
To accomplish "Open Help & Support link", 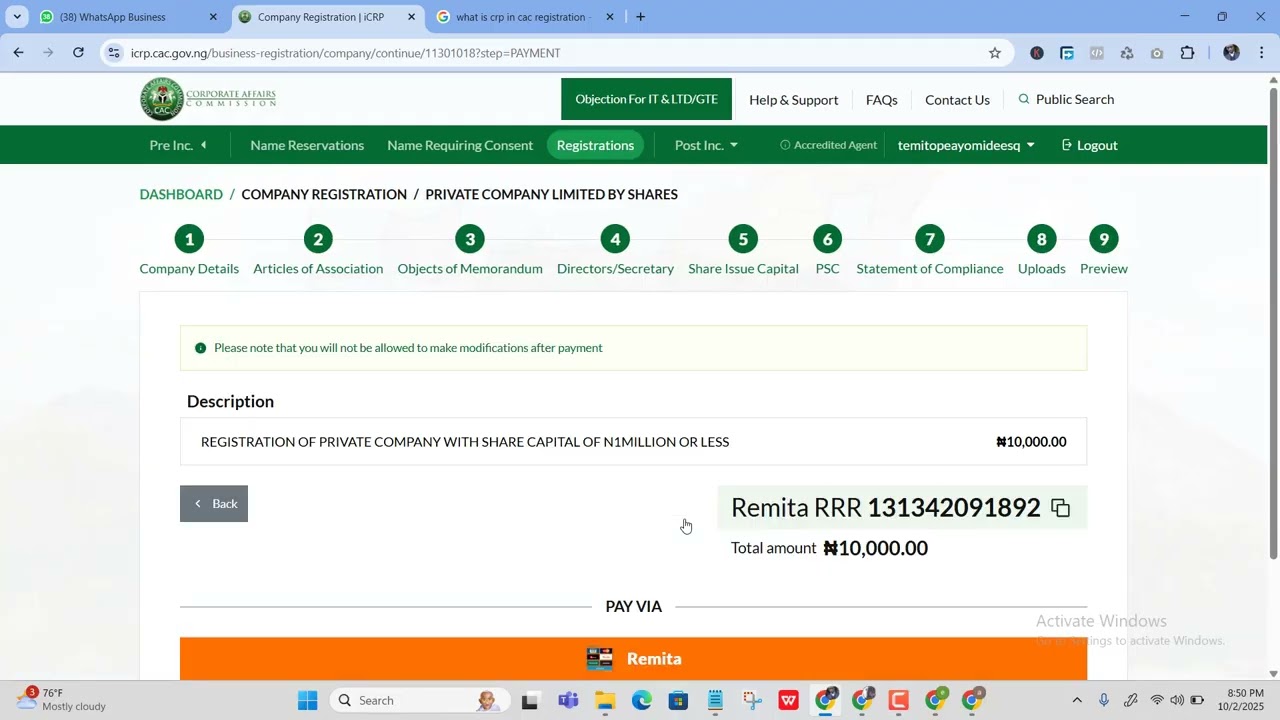I will coord(793,100).
